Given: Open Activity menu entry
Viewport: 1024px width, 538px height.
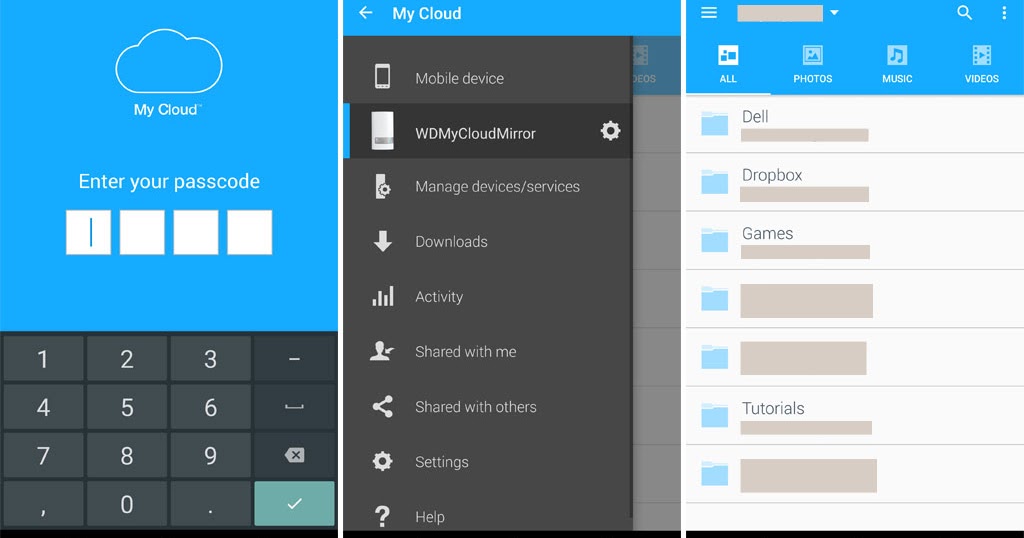Looking at the screenshot, I should click(x=487, y=296).
